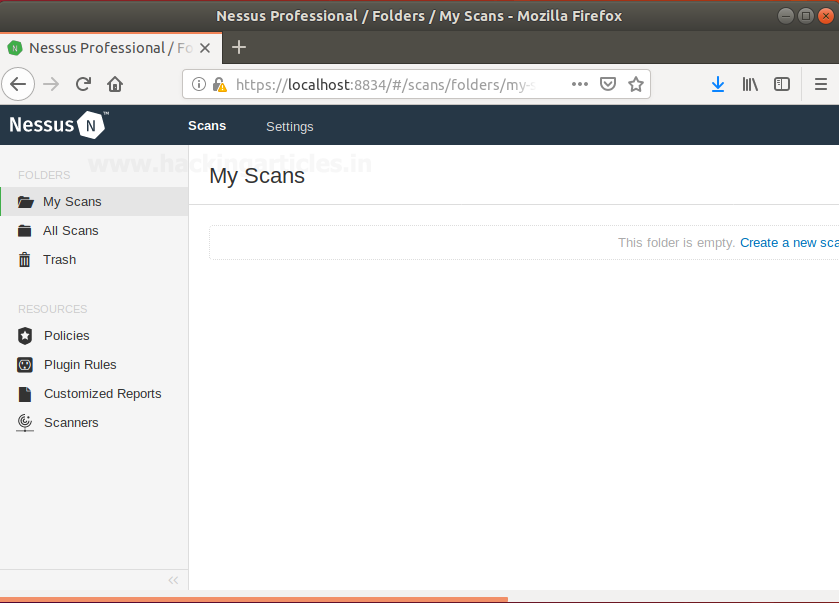Open the Policies label
This screenshot has width=839, height=603.
67,335
